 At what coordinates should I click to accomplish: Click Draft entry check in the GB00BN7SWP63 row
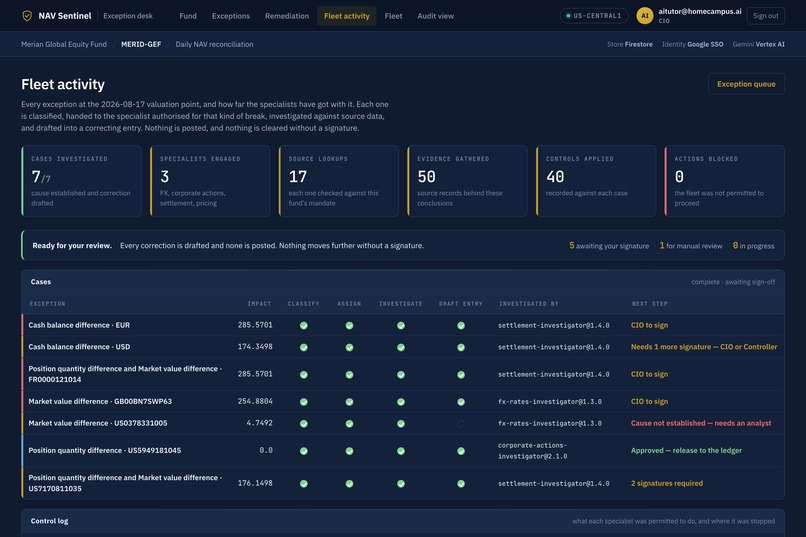point(461,402)
